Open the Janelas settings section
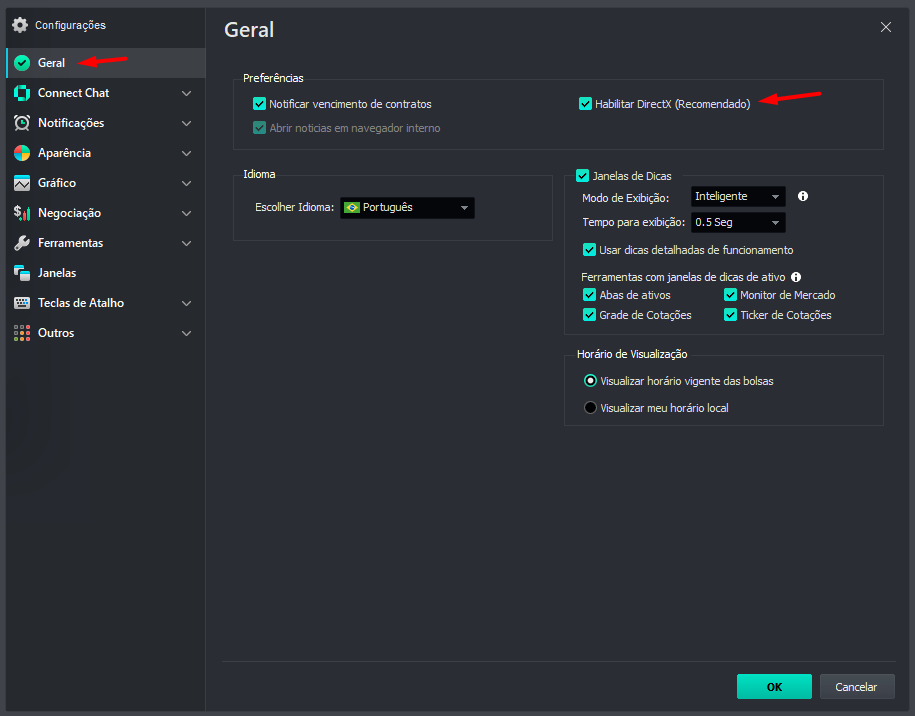Screen dimensions: 915x716 coord(106,273)
